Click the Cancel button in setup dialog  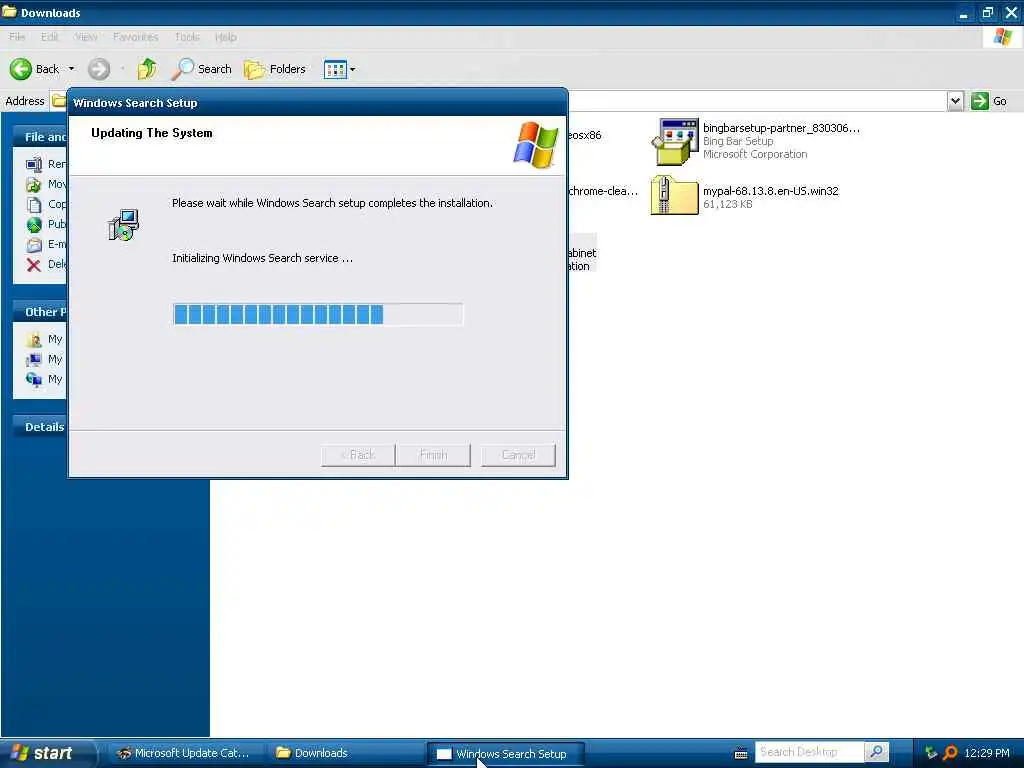click(519, 455)
